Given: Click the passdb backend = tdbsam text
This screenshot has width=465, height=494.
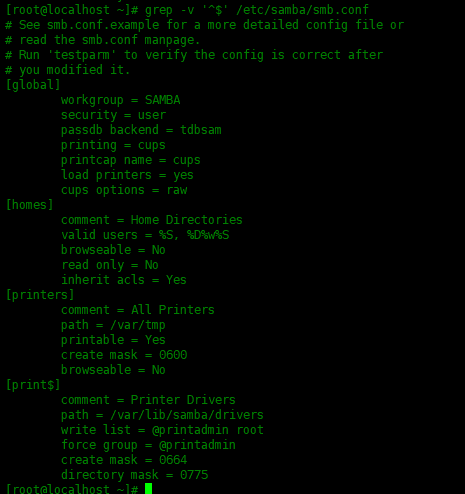Looking at the screenshot, I should click(x=141, y=130).
